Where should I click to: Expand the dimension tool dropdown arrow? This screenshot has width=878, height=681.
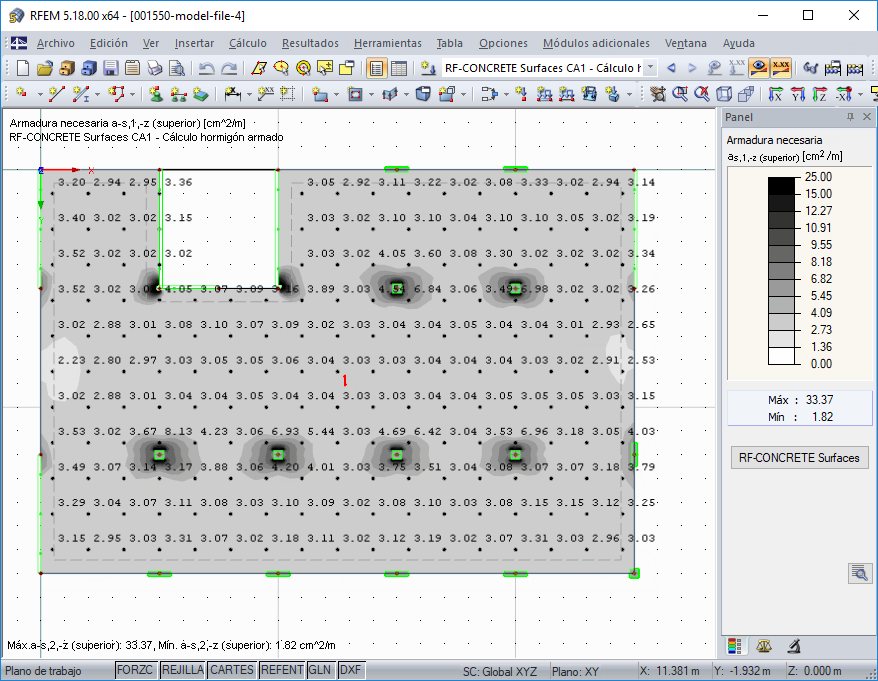click(x=249, y=94)
